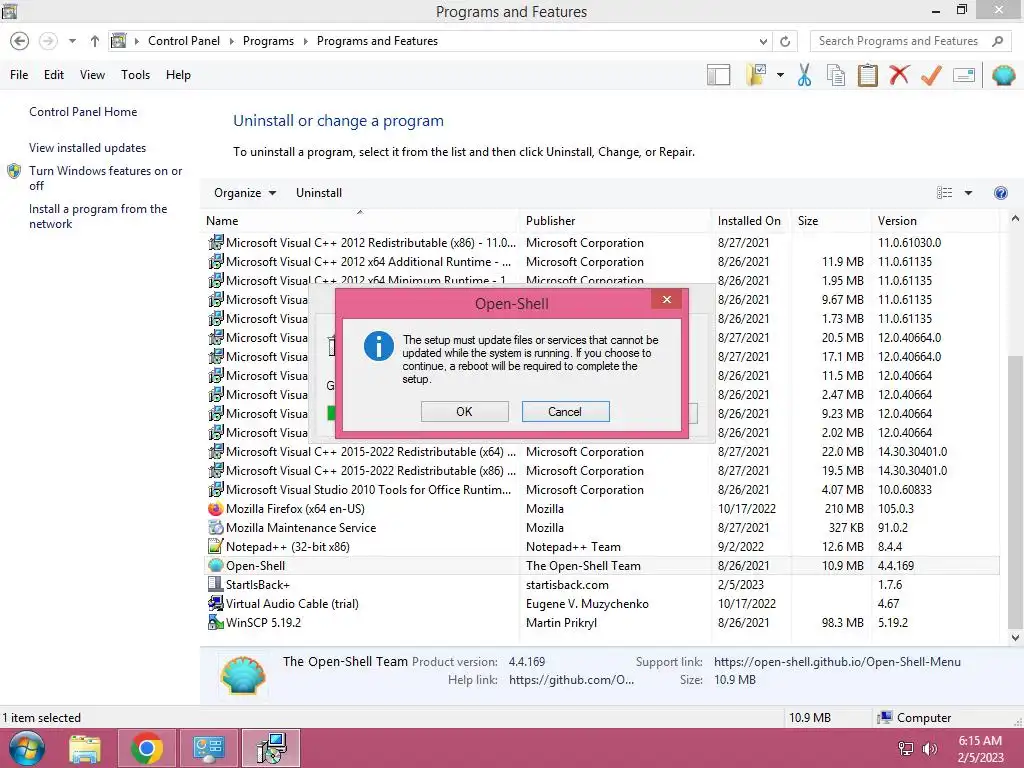Expand the address bar history dropdown

(x=763, y=41)
